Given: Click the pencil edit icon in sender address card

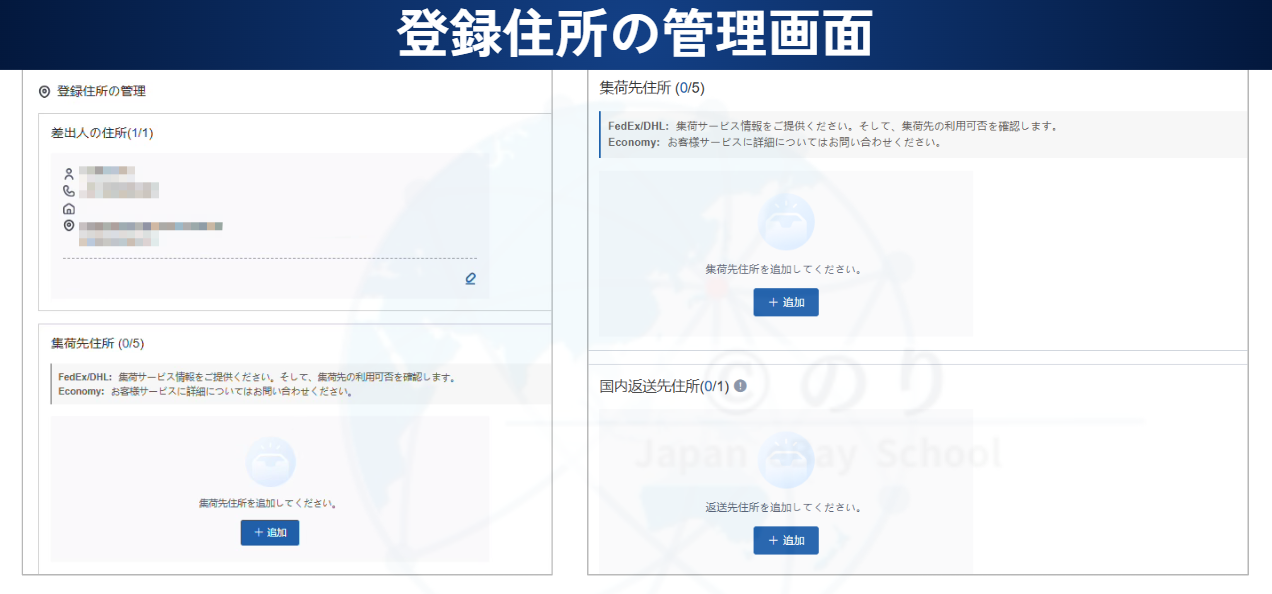Looking at the screenshot, I should click(470, 279).
